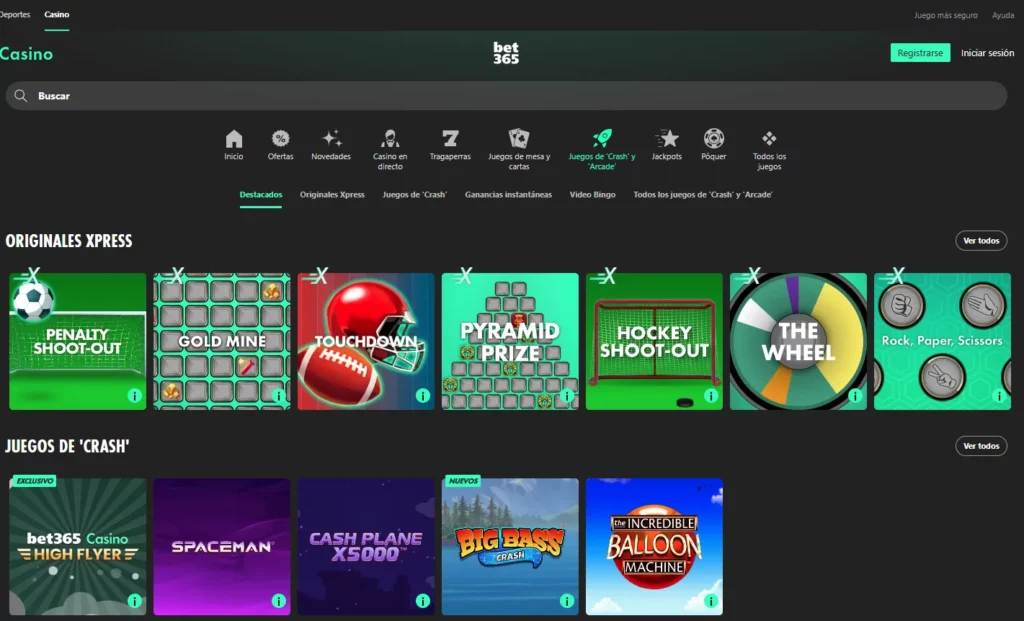Click the Registrarse button
Image resolution: width=1024 pixels, height=621 pixels.
(920, 53)
